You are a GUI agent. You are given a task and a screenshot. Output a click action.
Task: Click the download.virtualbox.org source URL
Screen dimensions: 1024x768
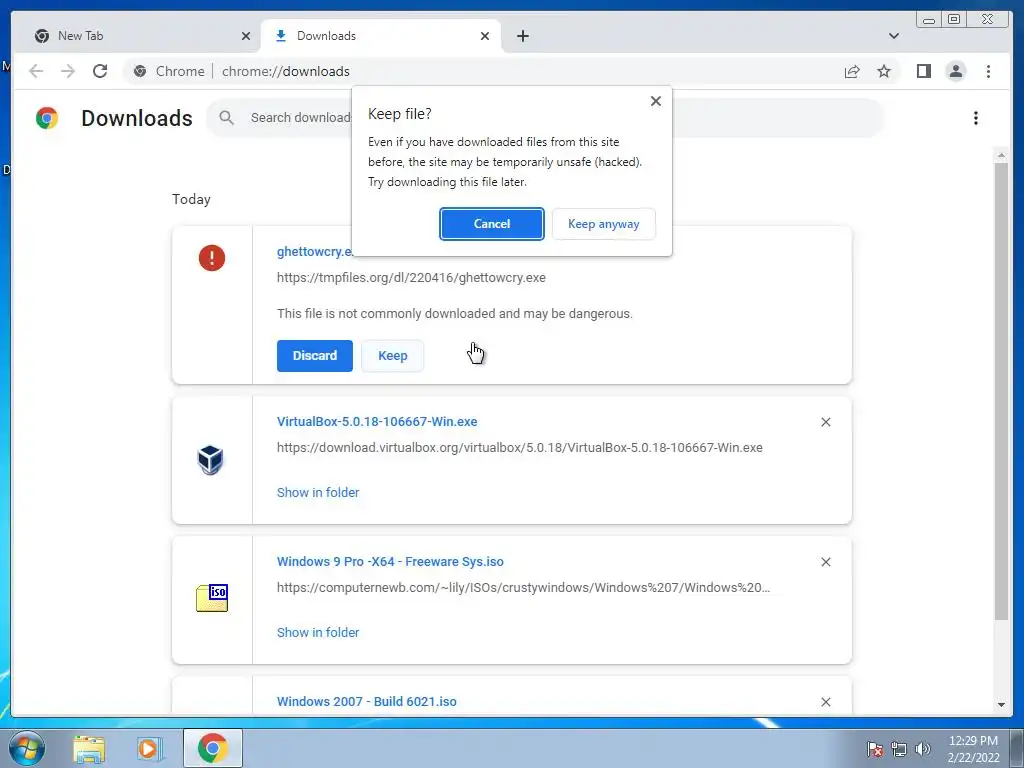[520, 447]
